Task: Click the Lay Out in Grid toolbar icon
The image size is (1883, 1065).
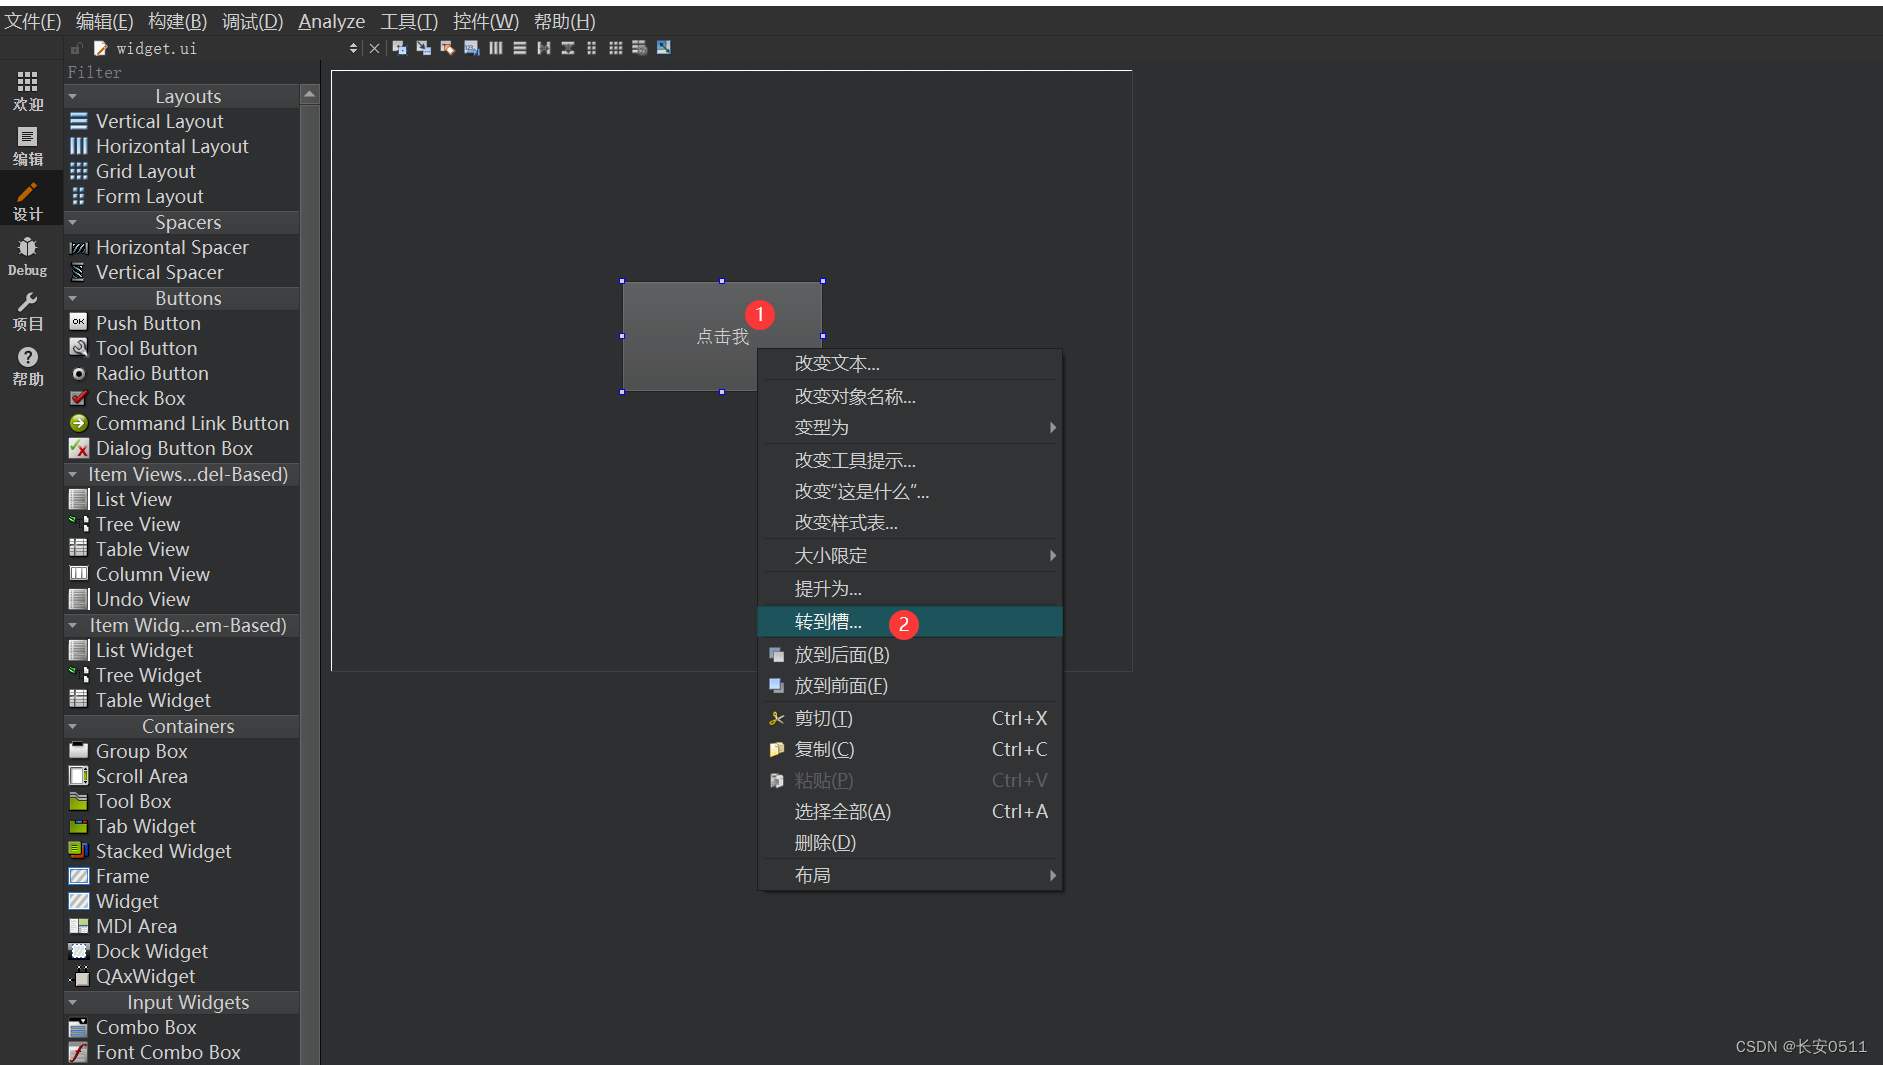Action: tap(615, 48)
